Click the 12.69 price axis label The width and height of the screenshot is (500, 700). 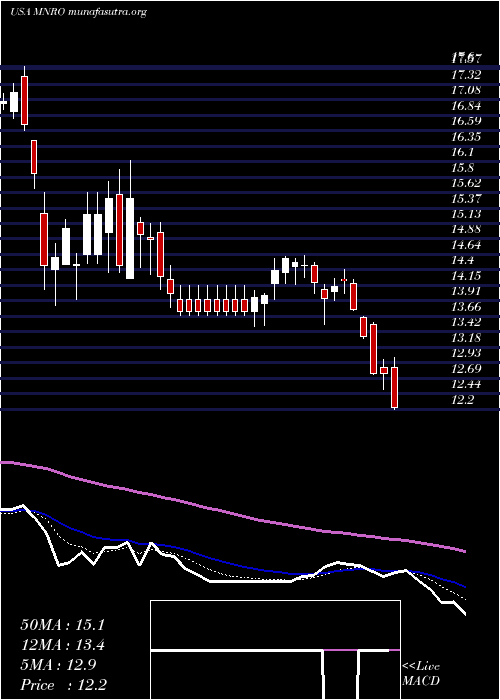pos(466,369)
